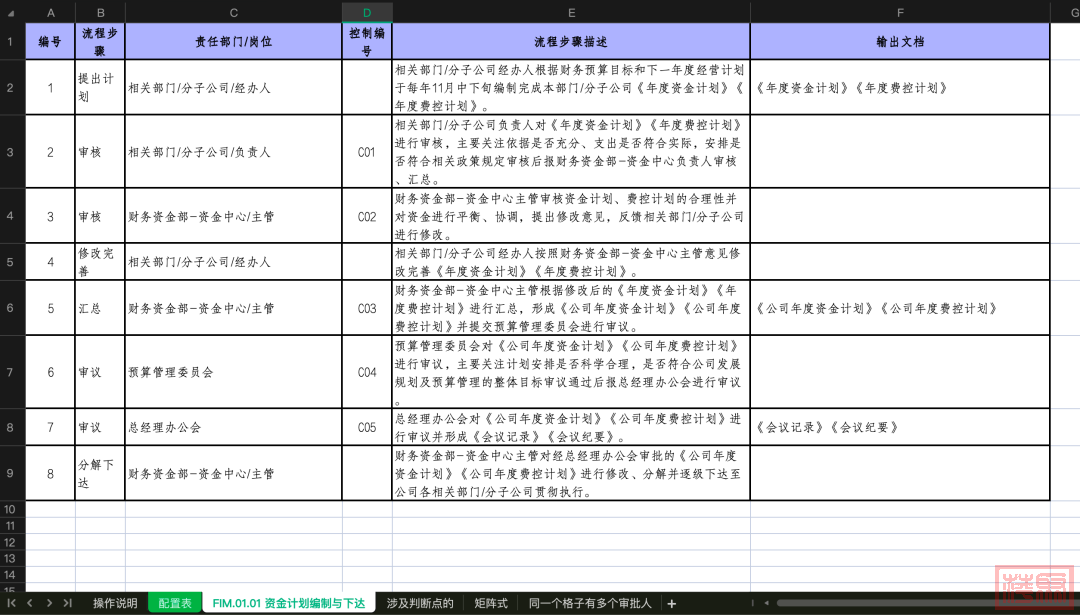Select column E header
The height and width of the screenshot is (615, 1080).
pyautogui.click(x=571, y=12)
